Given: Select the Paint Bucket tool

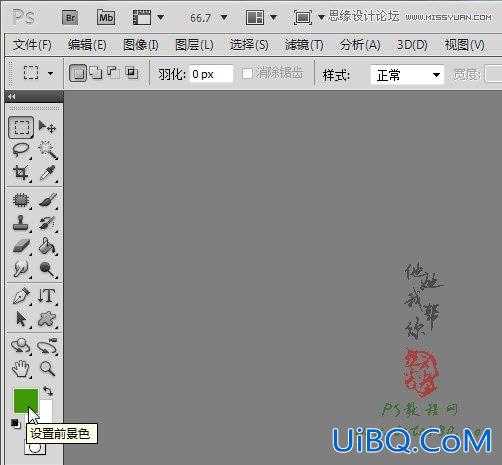Looking at the screenshot, I should tap(47, 246).
